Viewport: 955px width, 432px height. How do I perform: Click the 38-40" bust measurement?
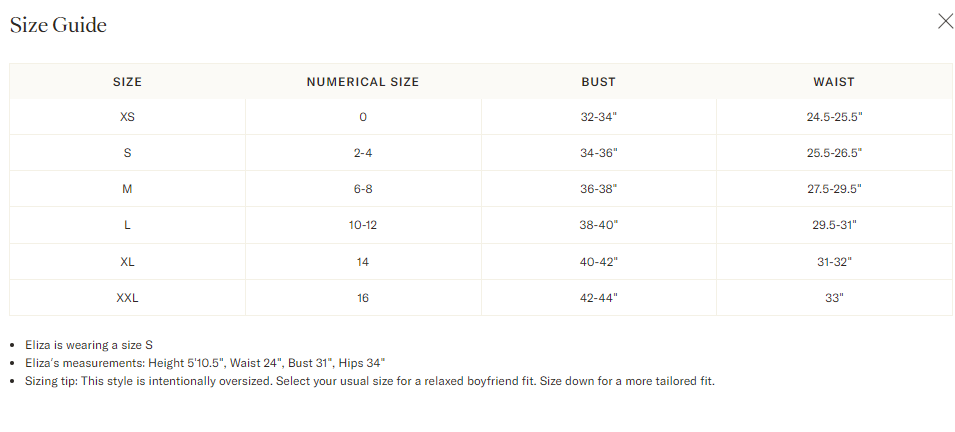coord(598,225)
